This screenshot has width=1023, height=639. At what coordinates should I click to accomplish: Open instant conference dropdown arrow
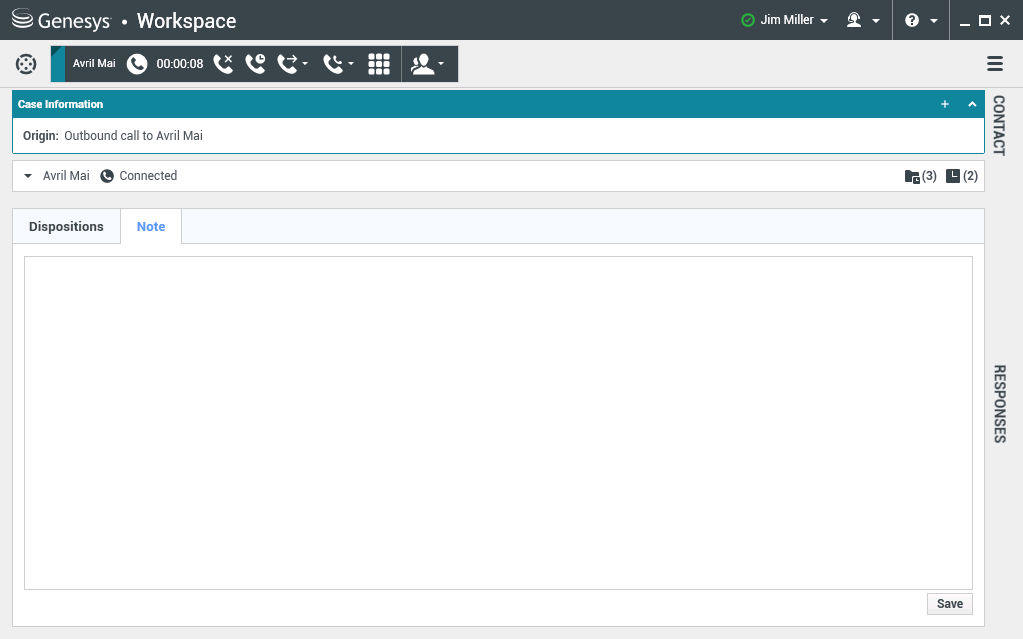point(351,64)
